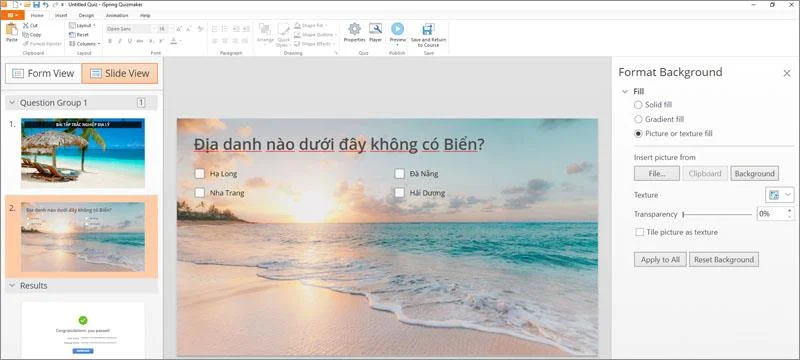Close the Format Background panel
This screenshot has height=360, width=800.
[787, 73]
